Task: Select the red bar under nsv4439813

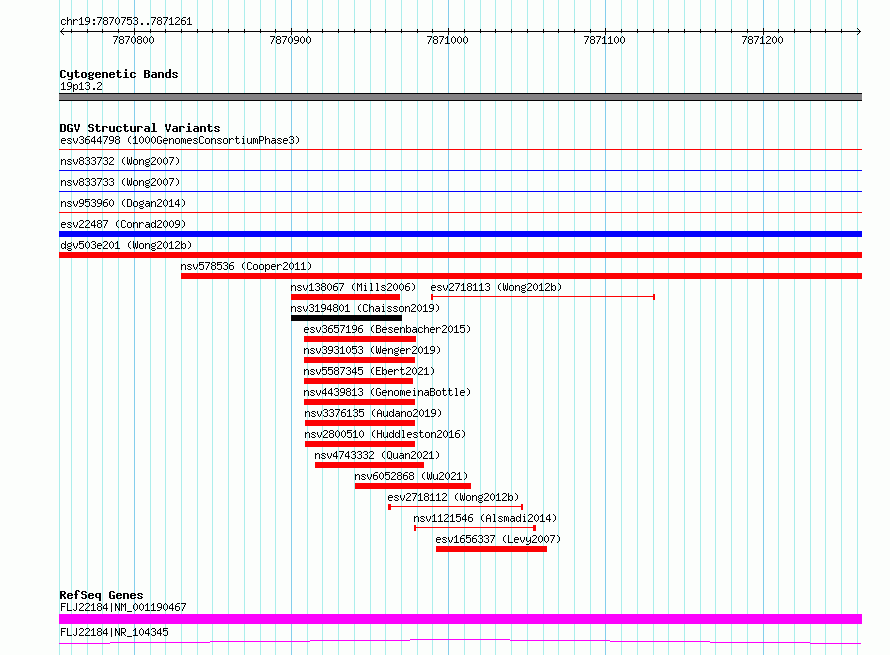Action: (359, 402)
